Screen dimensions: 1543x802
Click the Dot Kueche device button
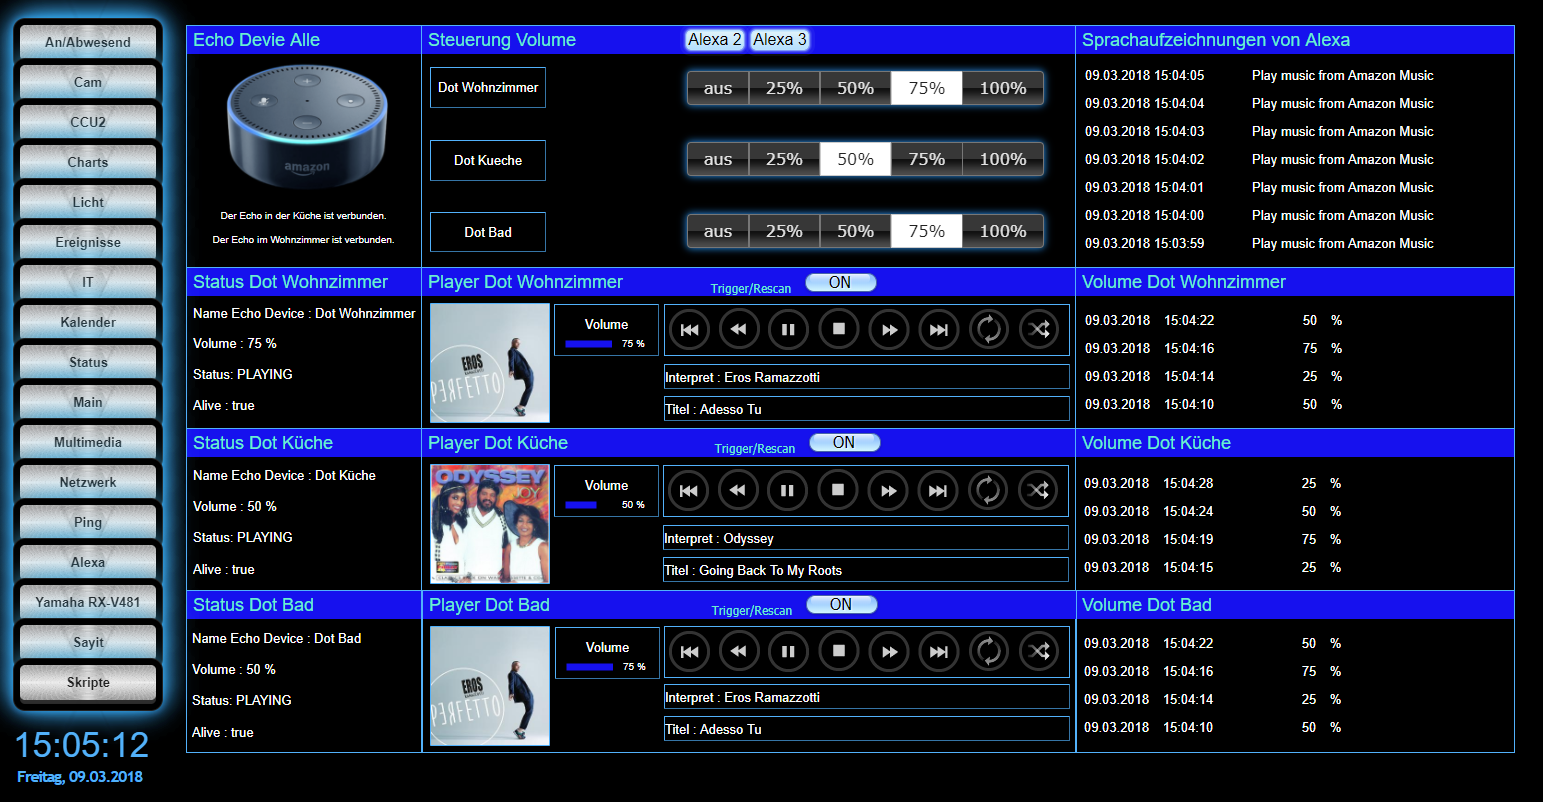point(488,160)
